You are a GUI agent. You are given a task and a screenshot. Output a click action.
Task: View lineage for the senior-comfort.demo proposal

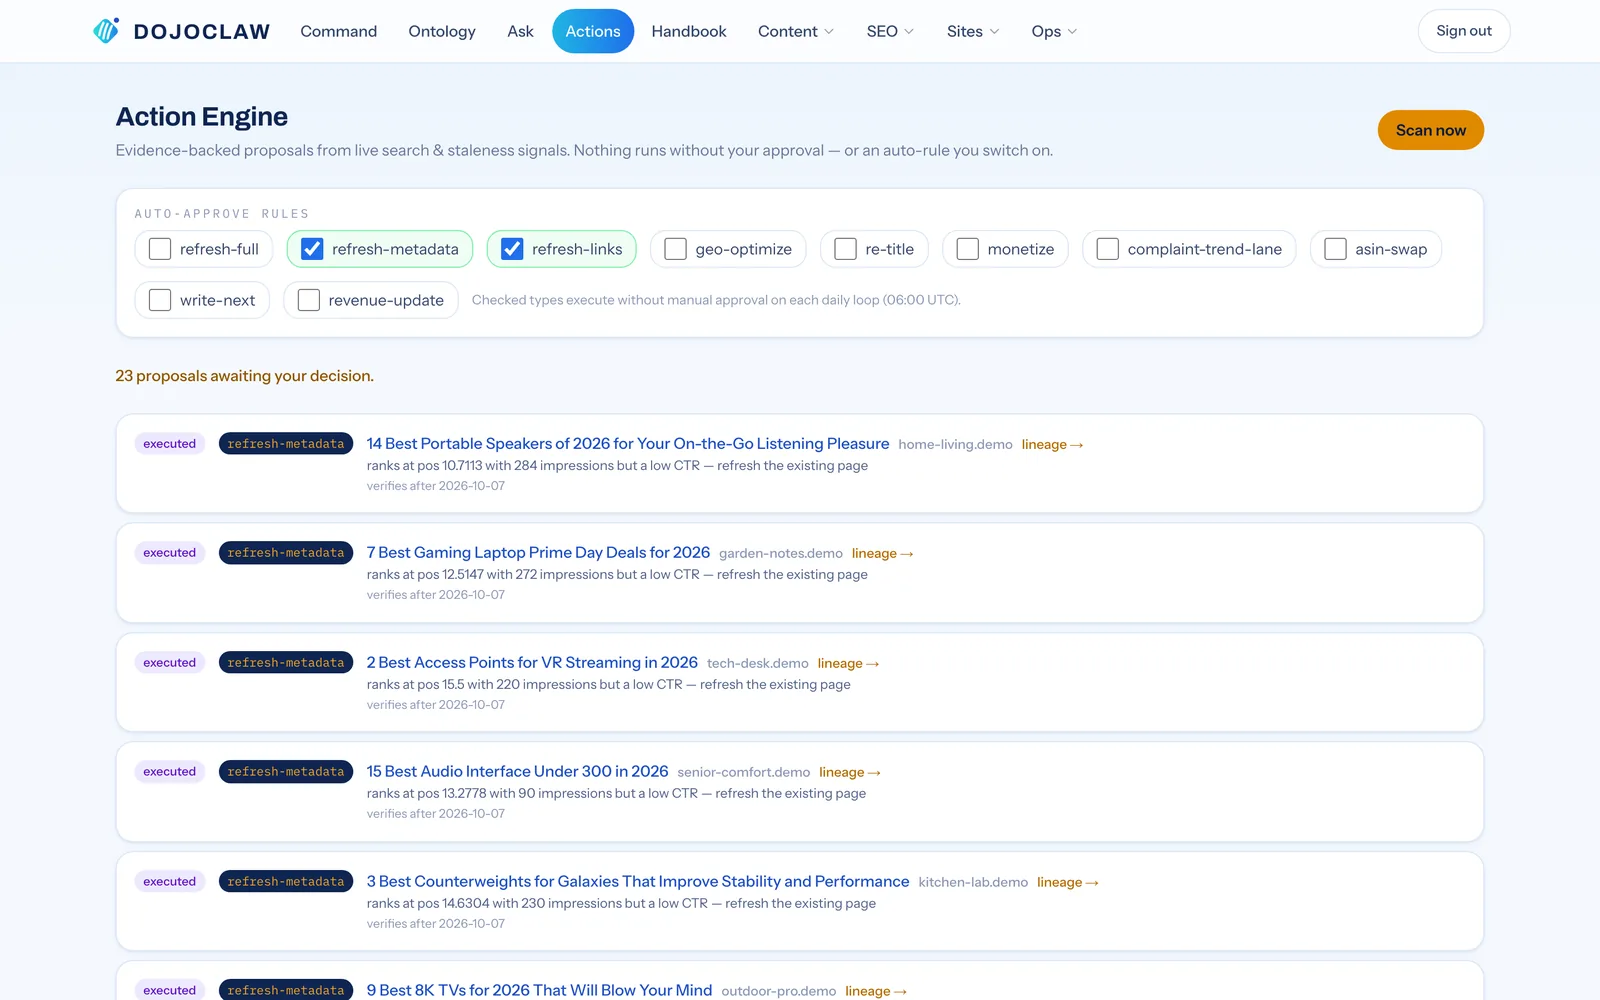(x=850, y=772)
